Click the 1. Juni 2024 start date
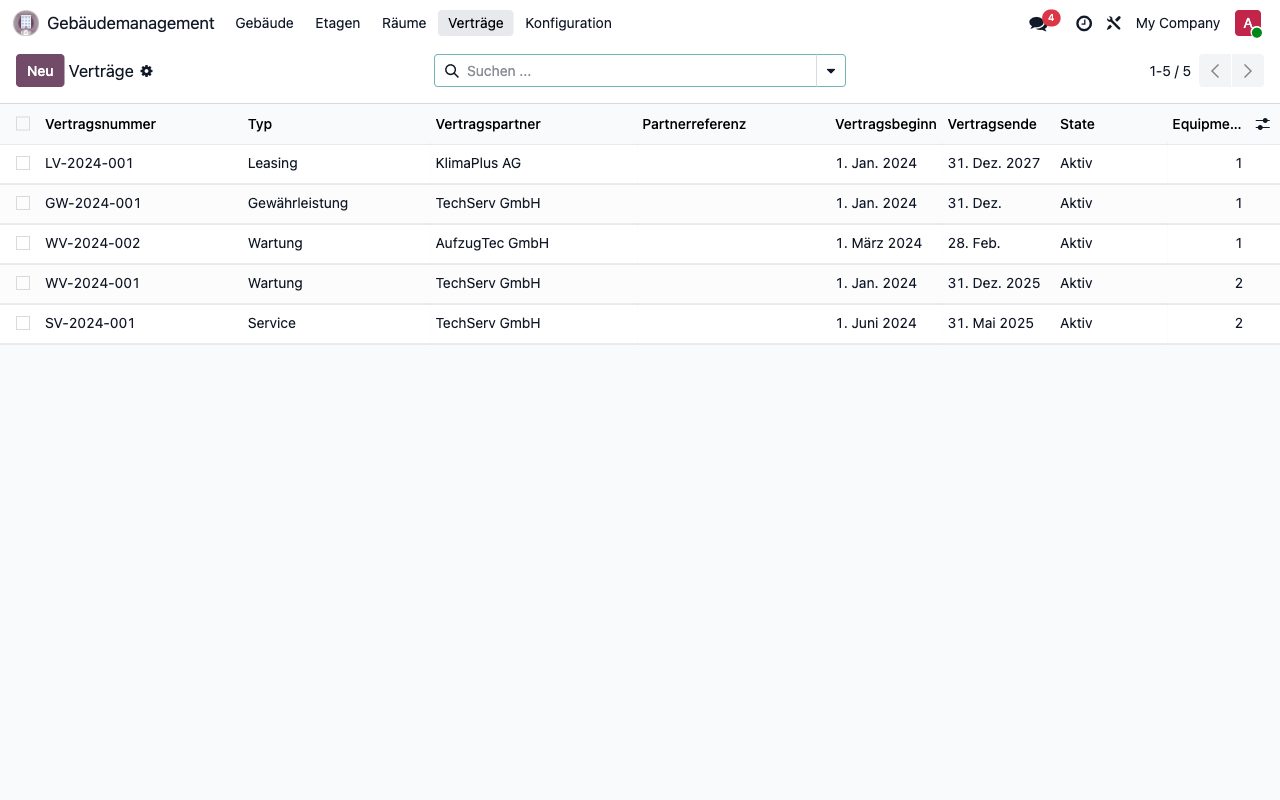 (876, 323)
